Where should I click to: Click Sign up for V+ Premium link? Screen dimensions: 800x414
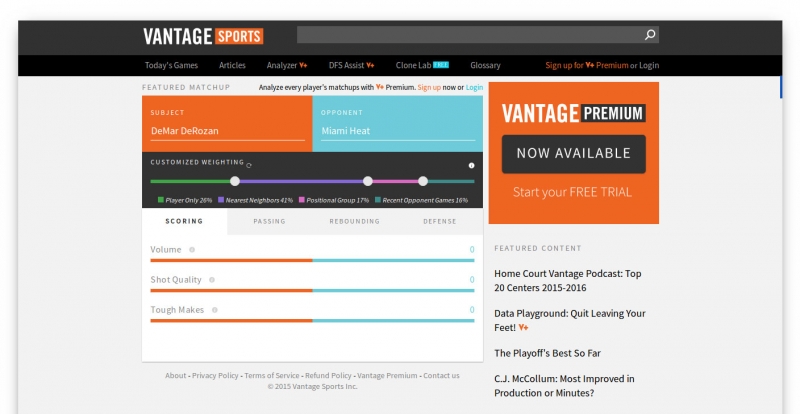pos(587,65)
